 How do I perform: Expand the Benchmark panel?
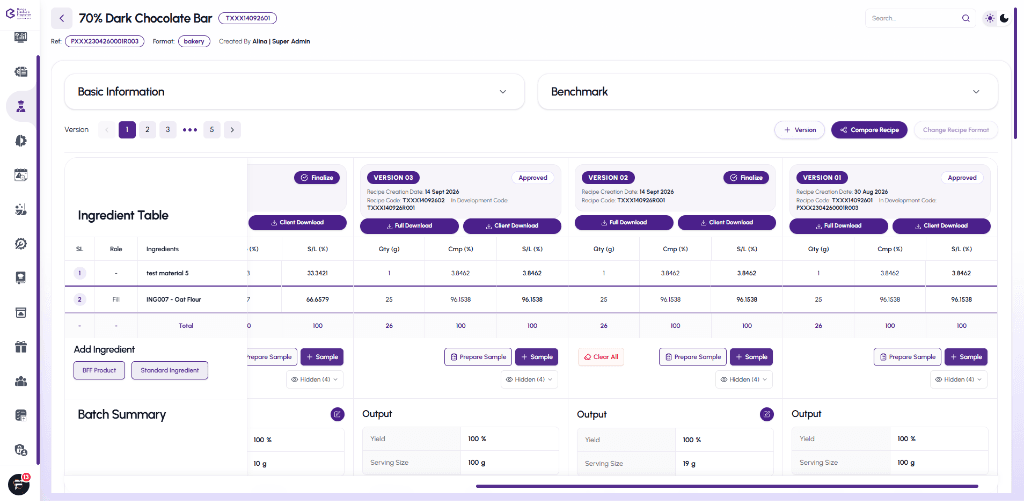pos(767,91)
